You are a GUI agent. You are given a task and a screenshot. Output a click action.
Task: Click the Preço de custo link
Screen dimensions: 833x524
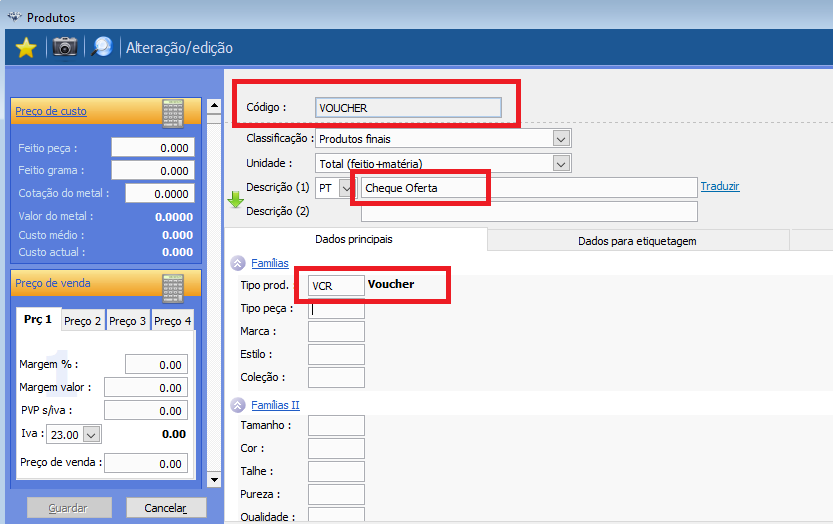(x=51, y=111)
